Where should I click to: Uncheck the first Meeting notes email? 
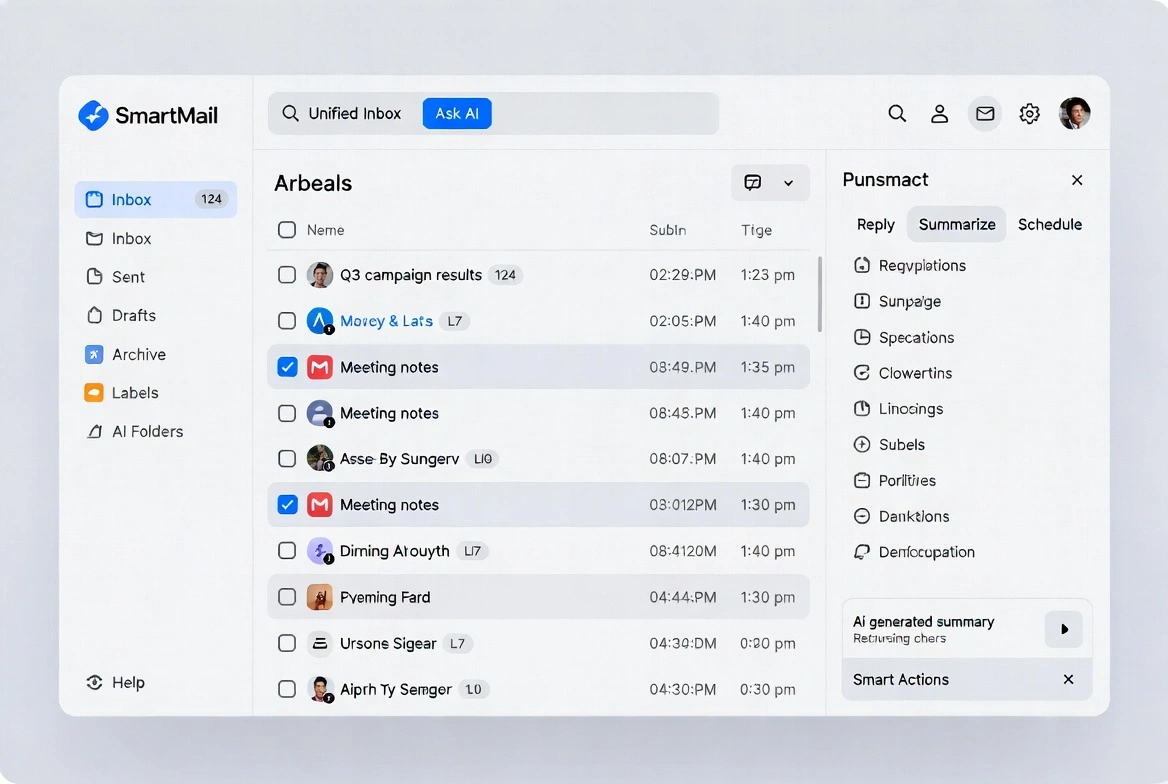(287, 367)
